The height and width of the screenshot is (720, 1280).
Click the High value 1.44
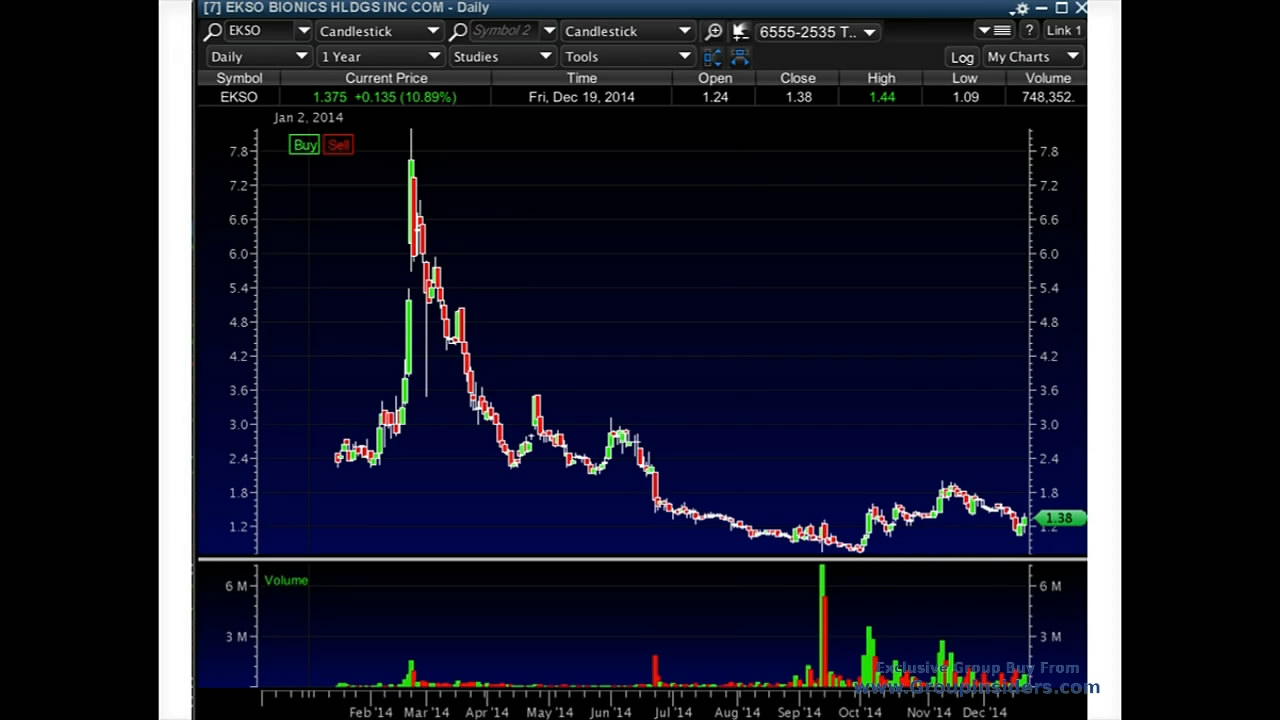pyautogui.click(x=881, y=97)
